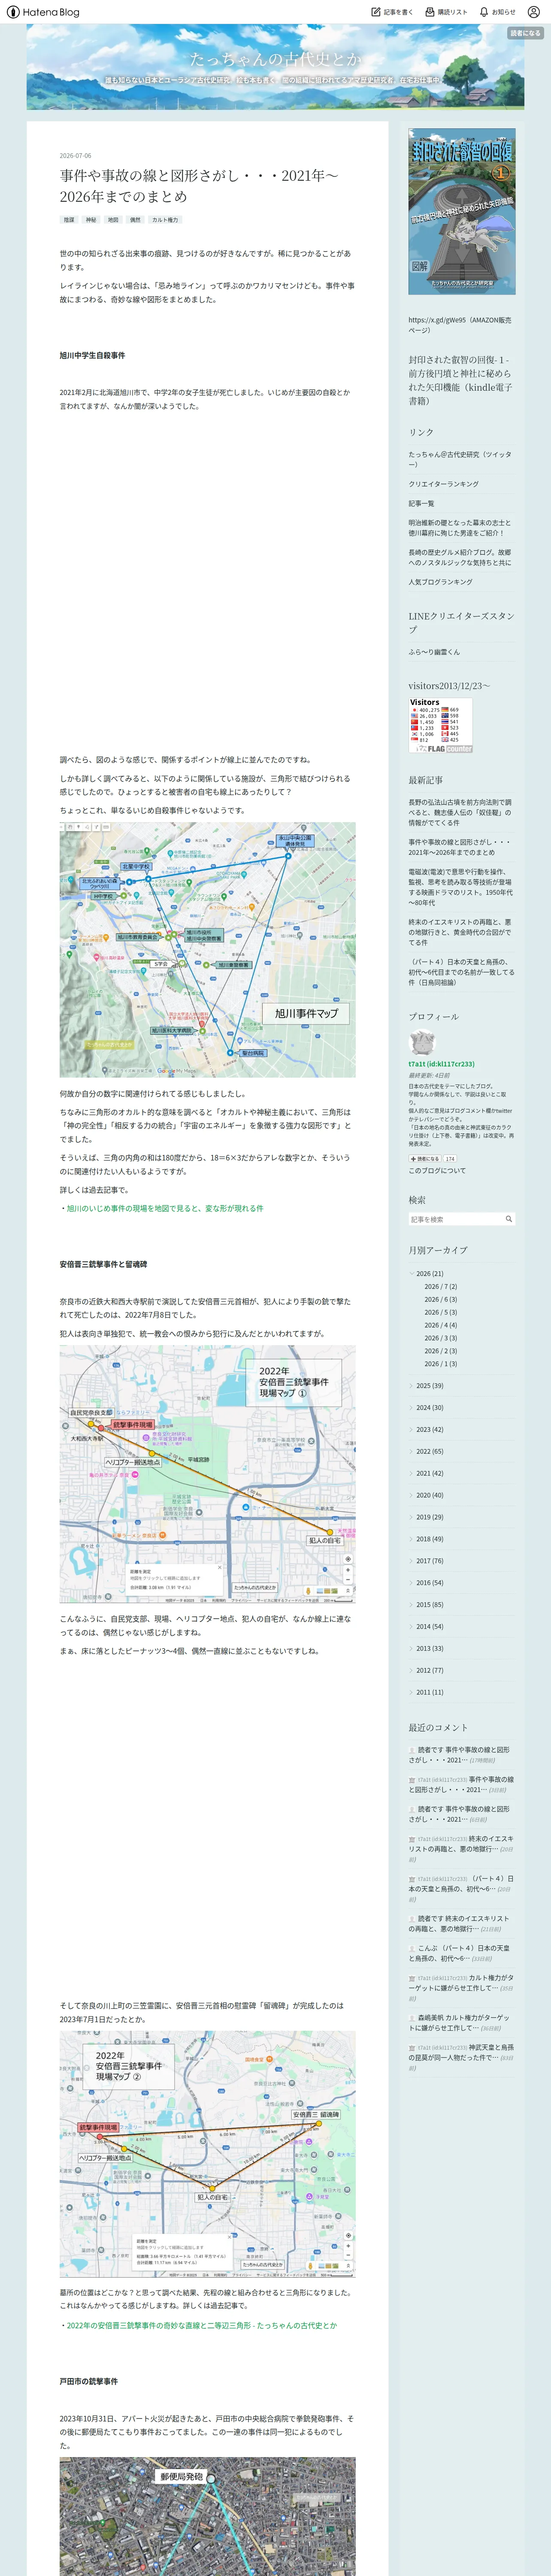Open the お知らせ notification bell
The height and width of the screenshot is (2576, 551).
click(484, 12)
